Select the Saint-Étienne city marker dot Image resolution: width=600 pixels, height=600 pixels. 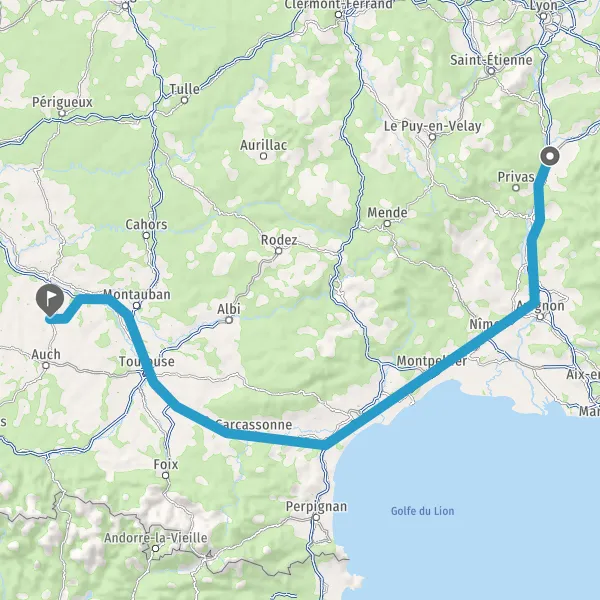pyautogui.click(x=491, y=71)
